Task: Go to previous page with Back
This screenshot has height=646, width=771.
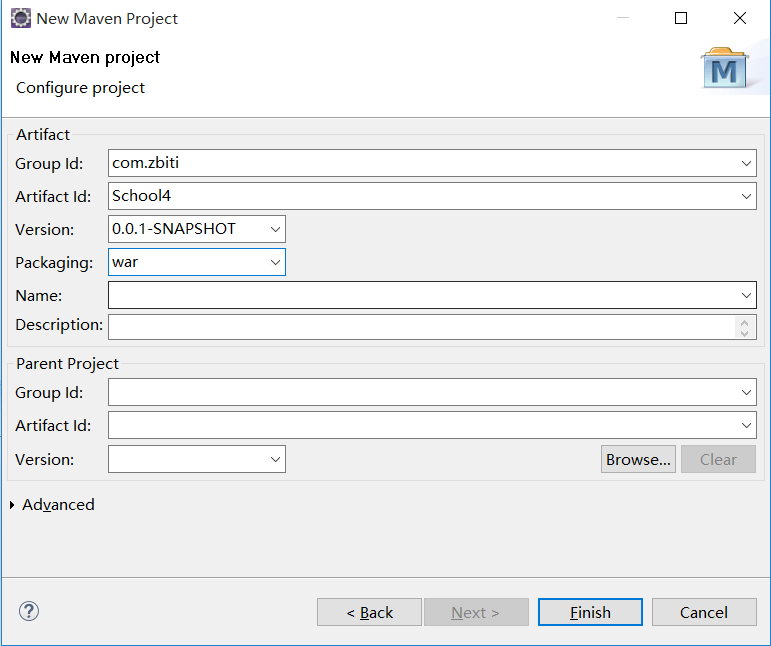Action: point(369,612)
